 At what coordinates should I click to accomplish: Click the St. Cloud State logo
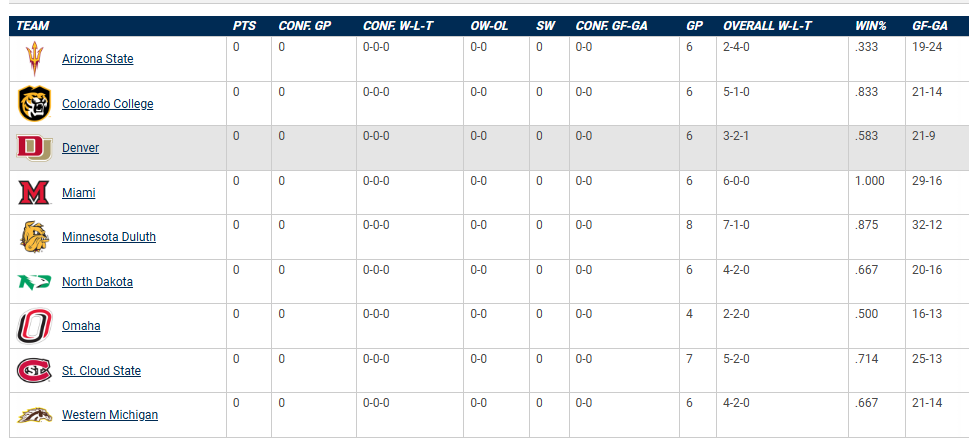pos(35,371)
